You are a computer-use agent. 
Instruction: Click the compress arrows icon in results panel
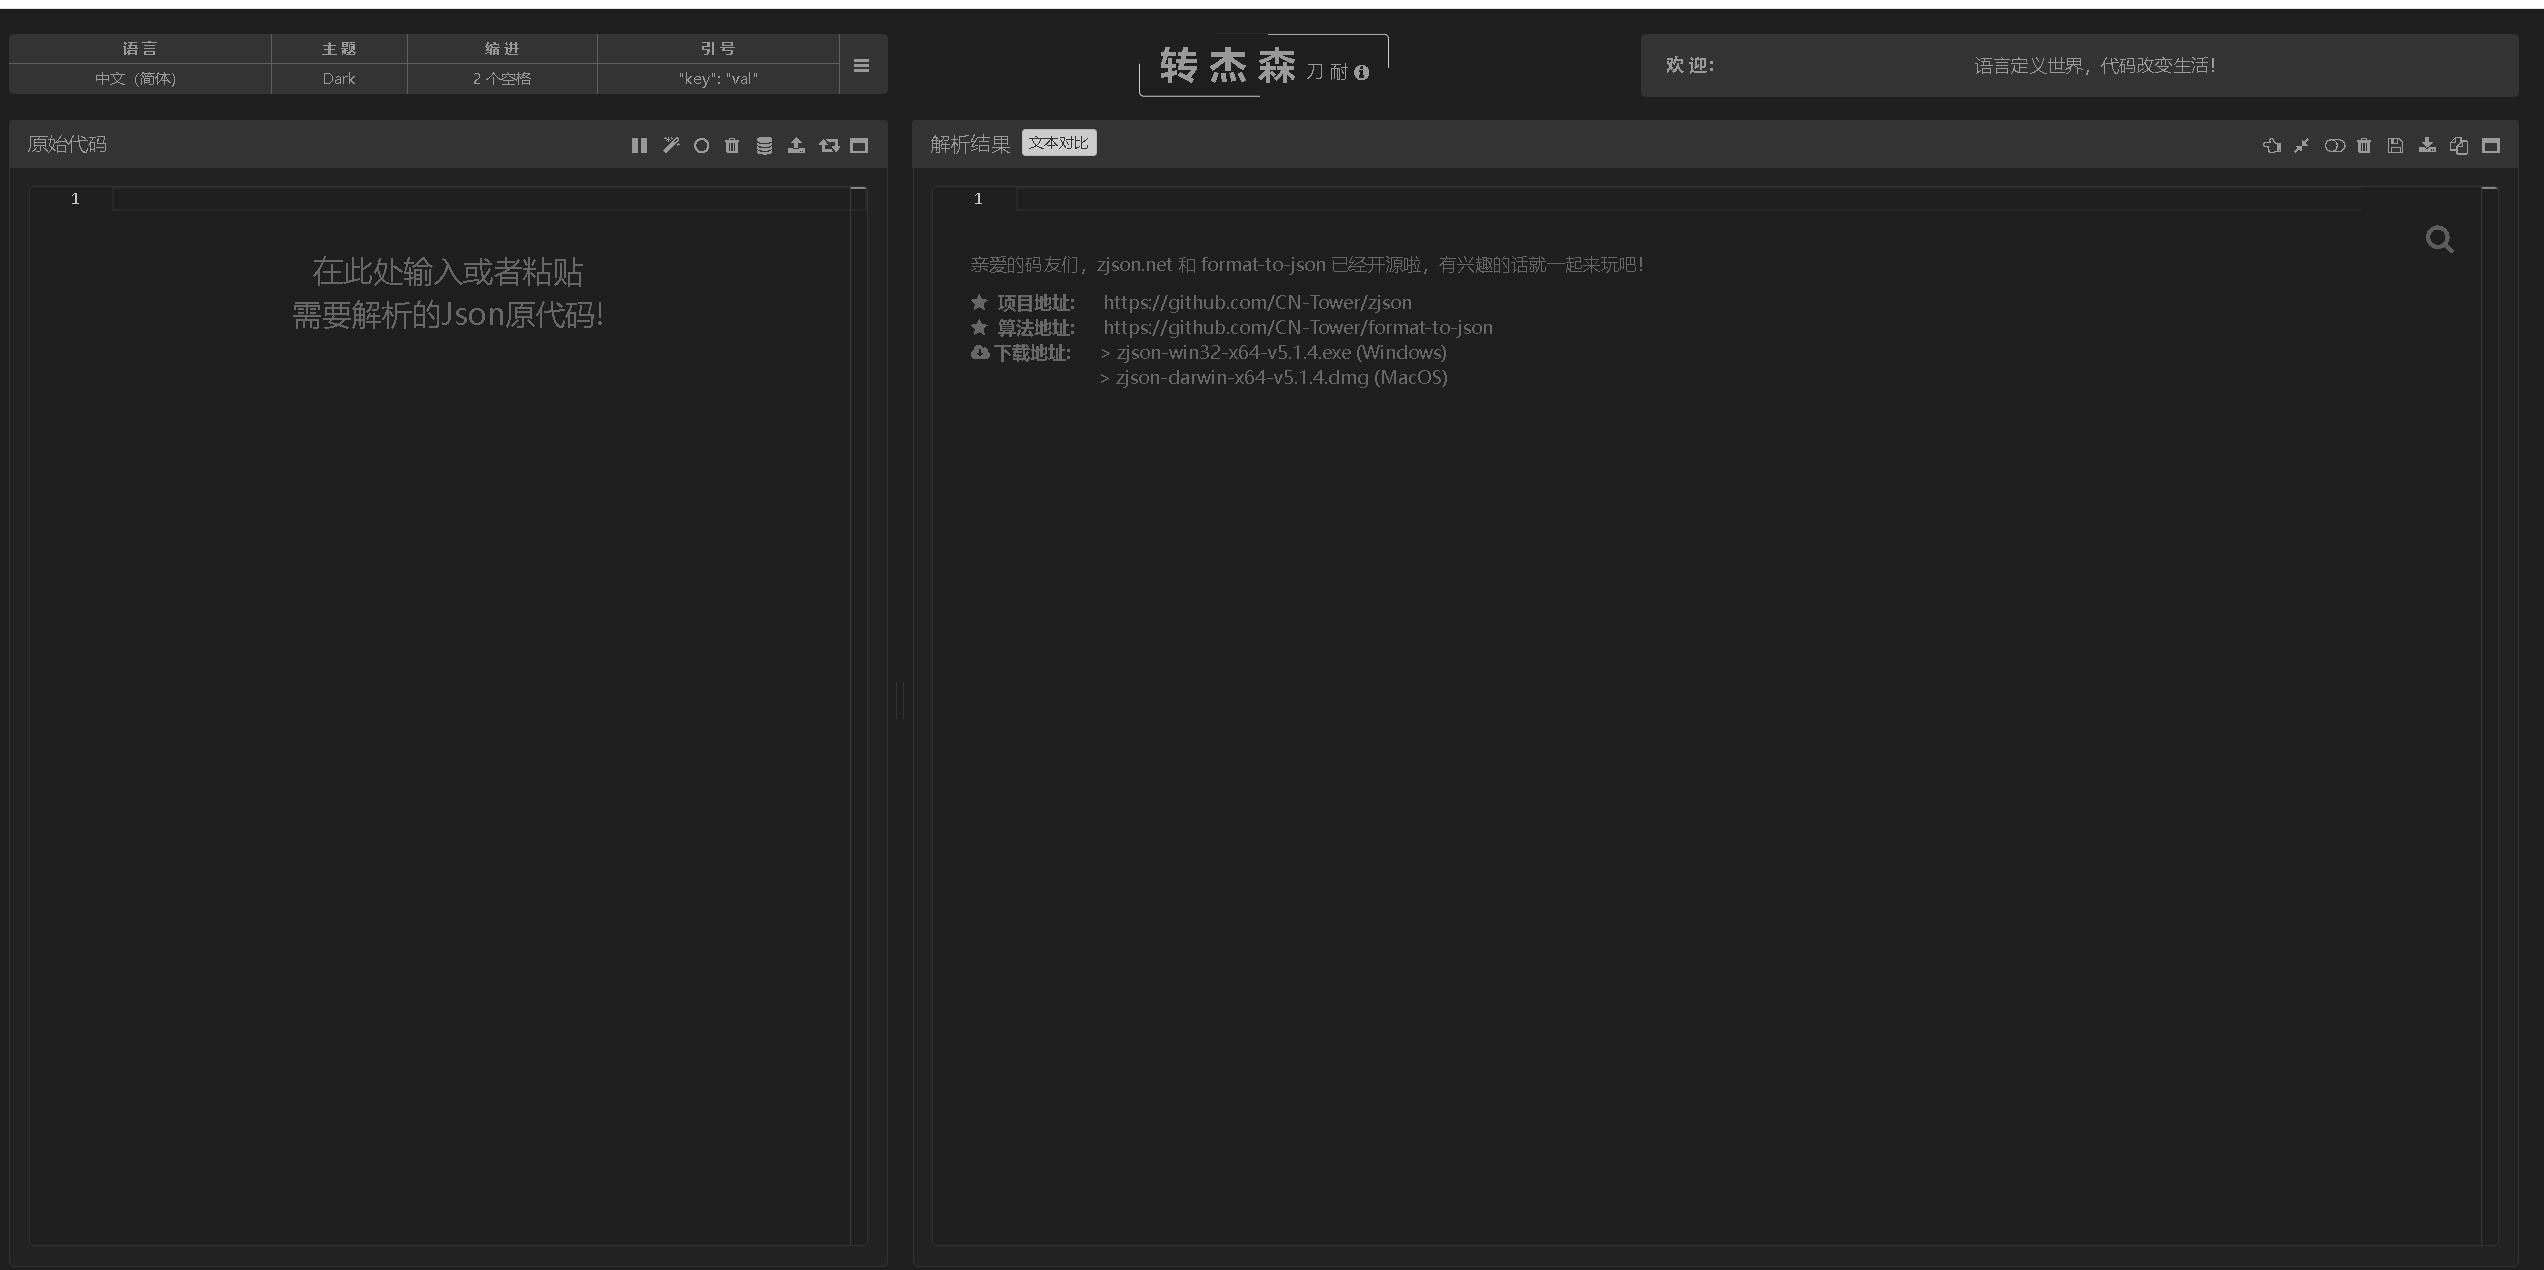[2302, 146]
